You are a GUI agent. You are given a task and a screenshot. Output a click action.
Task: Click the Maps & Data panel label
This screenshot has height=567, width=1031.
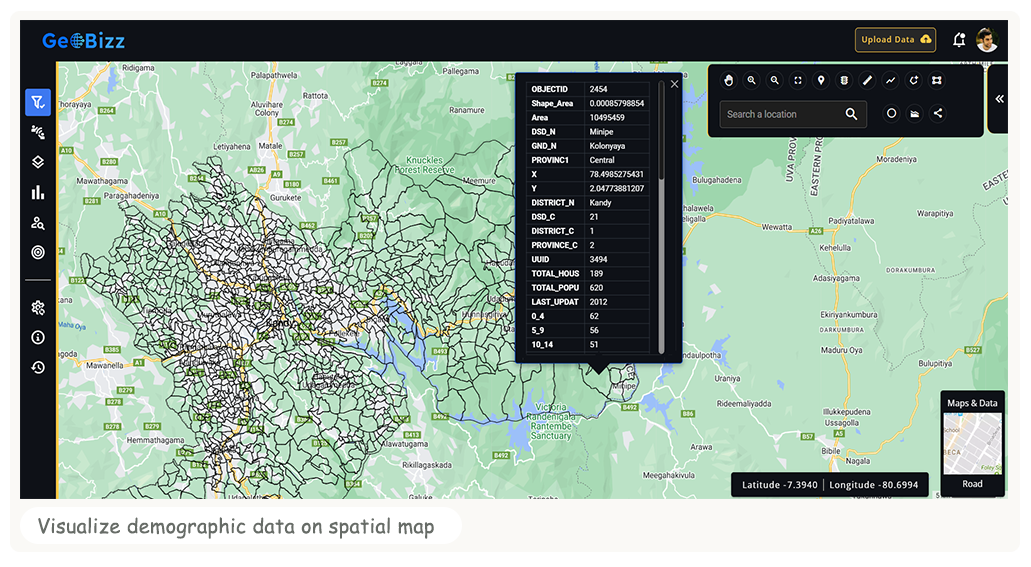tap(972, 403)
